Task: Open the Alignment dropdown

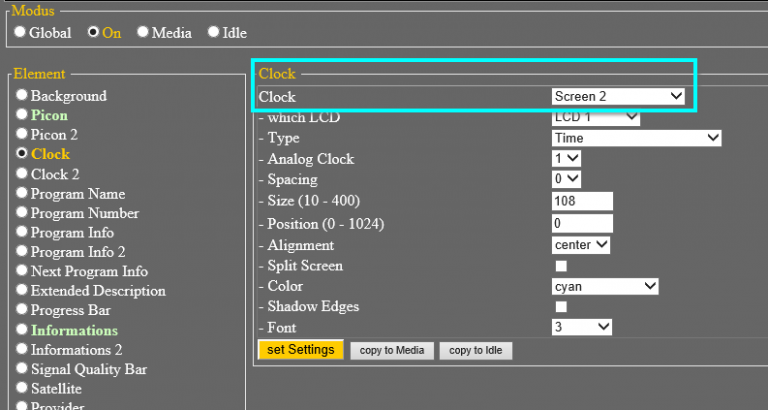Action: point(581,245)
